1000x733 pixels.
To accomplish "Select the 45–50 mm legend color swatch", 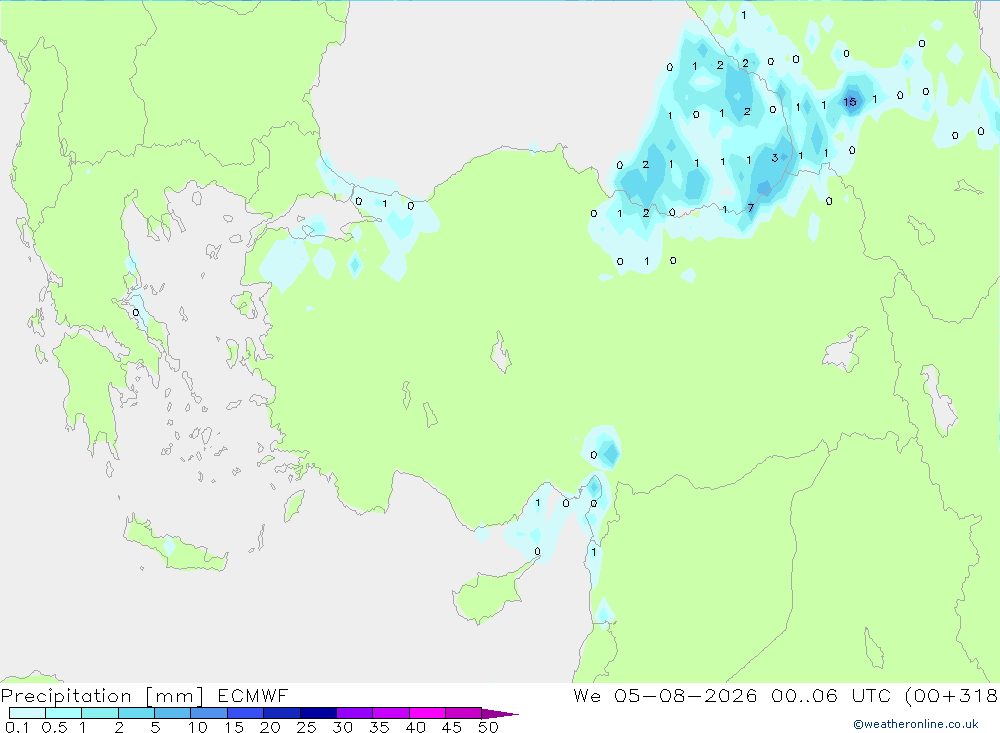I will pos(463,713).
